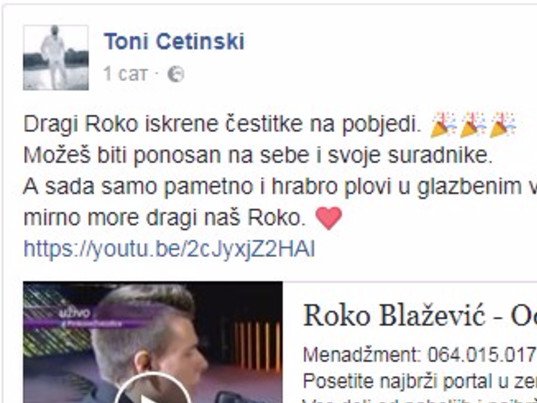Click 'A sada samo pametno' text line
Screen dimensions: 537x403
pos(280,187)
